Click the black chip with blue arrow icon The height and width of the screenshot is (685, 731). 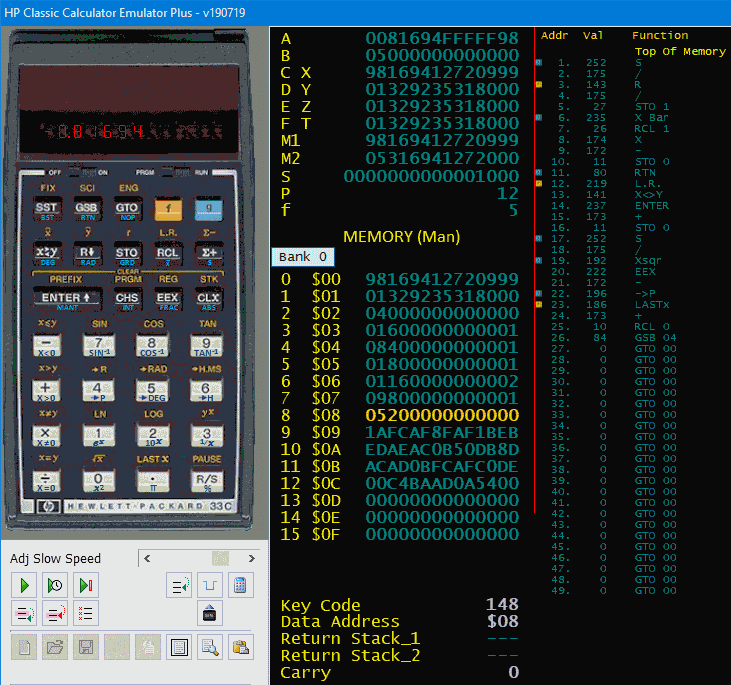210,613
